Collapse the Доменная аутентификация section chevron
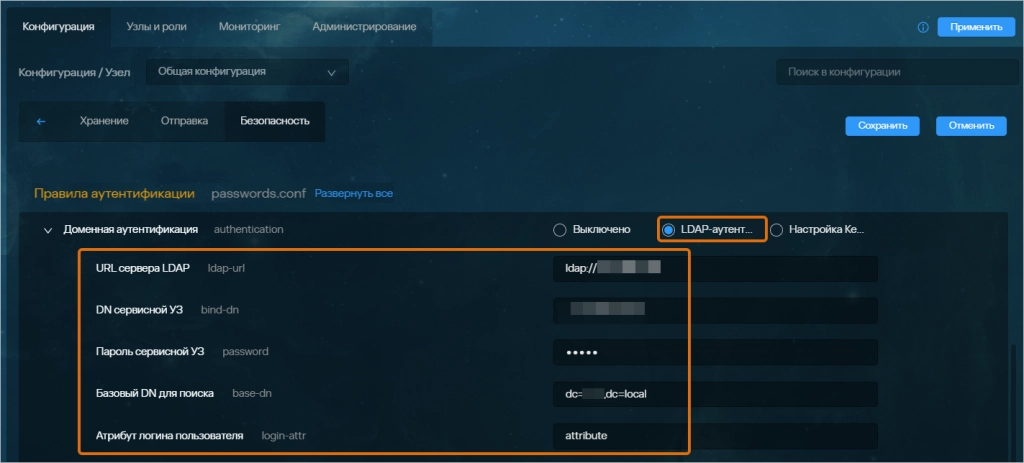 click(x=47, y=230)
